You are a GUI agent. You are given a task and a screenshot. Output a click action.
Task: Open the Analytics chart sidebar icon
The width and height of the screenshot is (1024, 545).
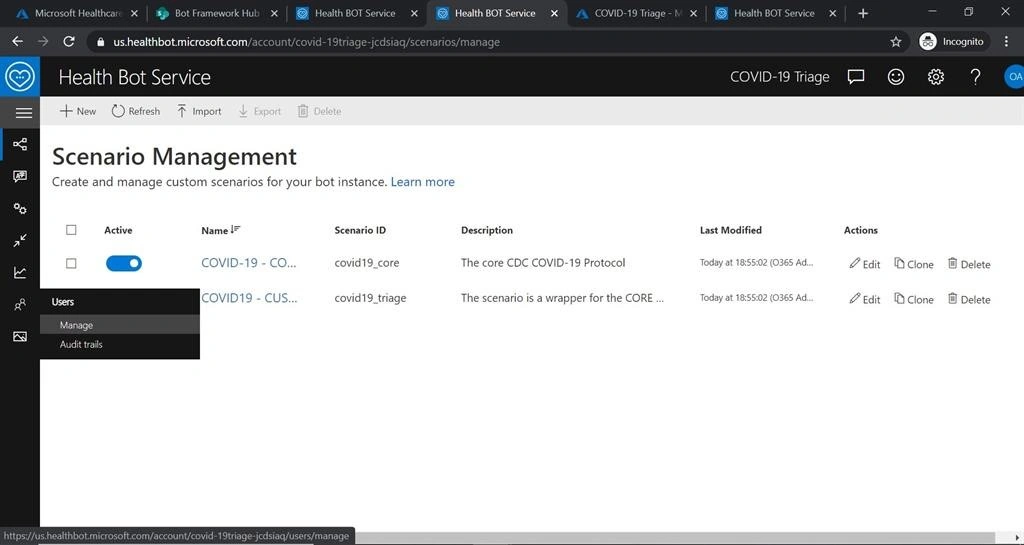20,272
